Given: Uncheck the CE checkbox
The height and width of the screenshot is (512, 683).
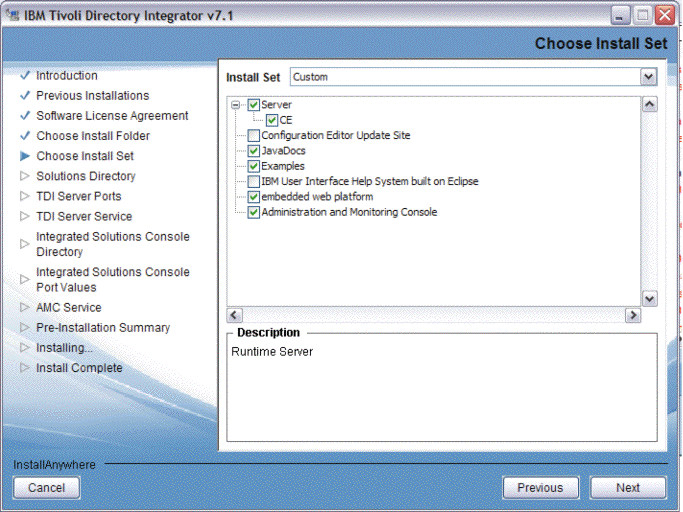Looking at the screenshot, I should (x=272, y=120).
